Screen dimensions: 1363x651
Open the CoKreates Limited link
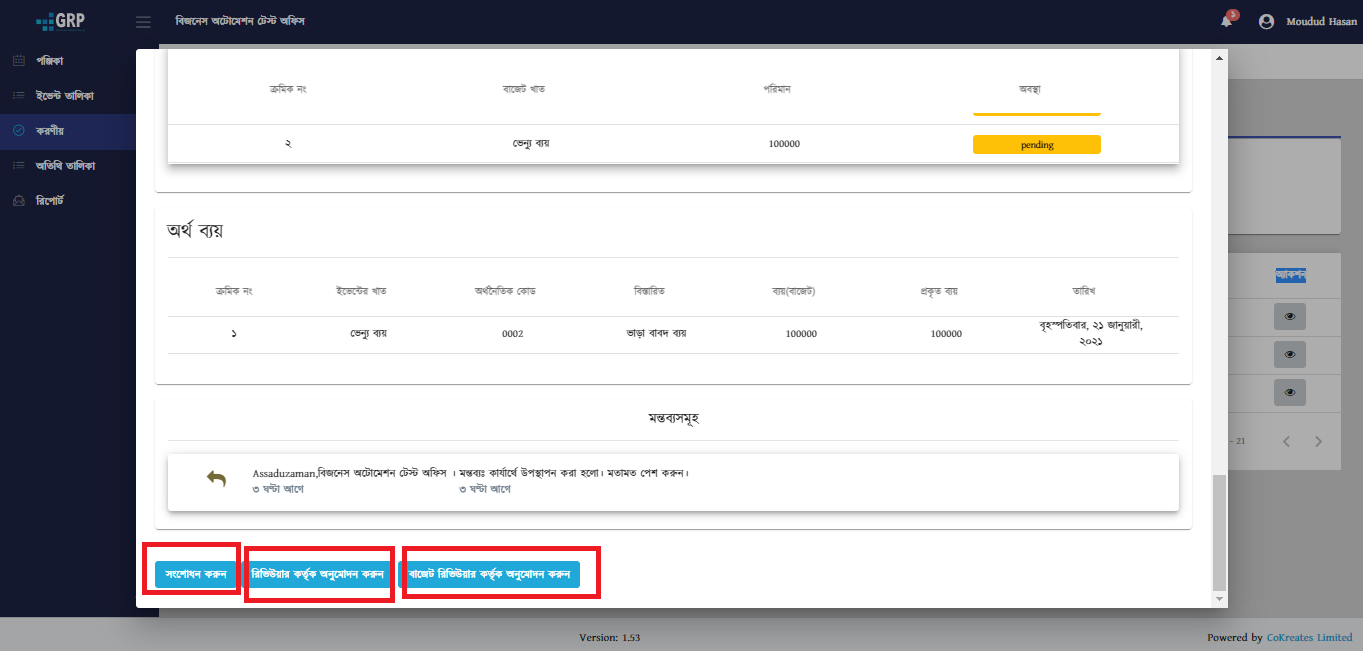pos(1309,637)
